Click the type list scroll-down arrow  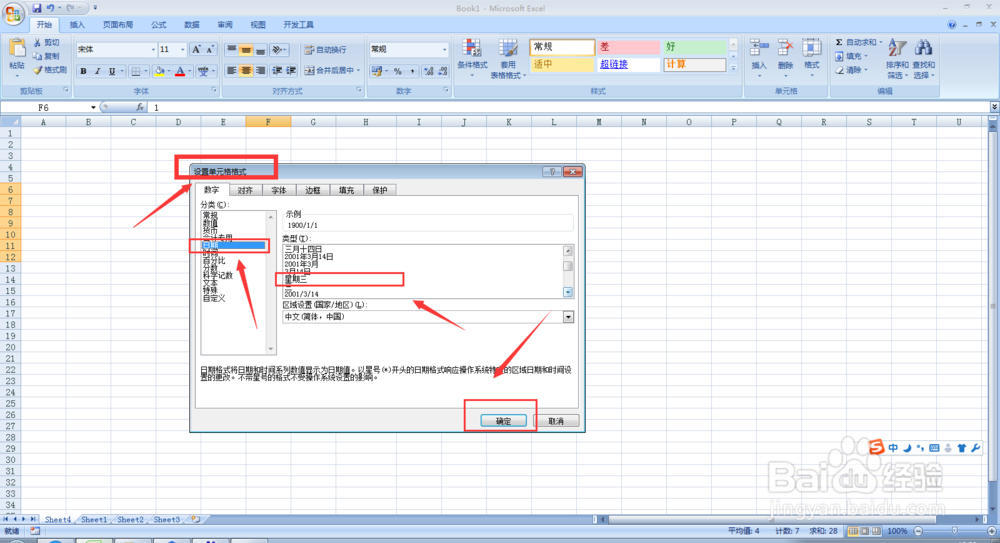click(x=568, y=292)
